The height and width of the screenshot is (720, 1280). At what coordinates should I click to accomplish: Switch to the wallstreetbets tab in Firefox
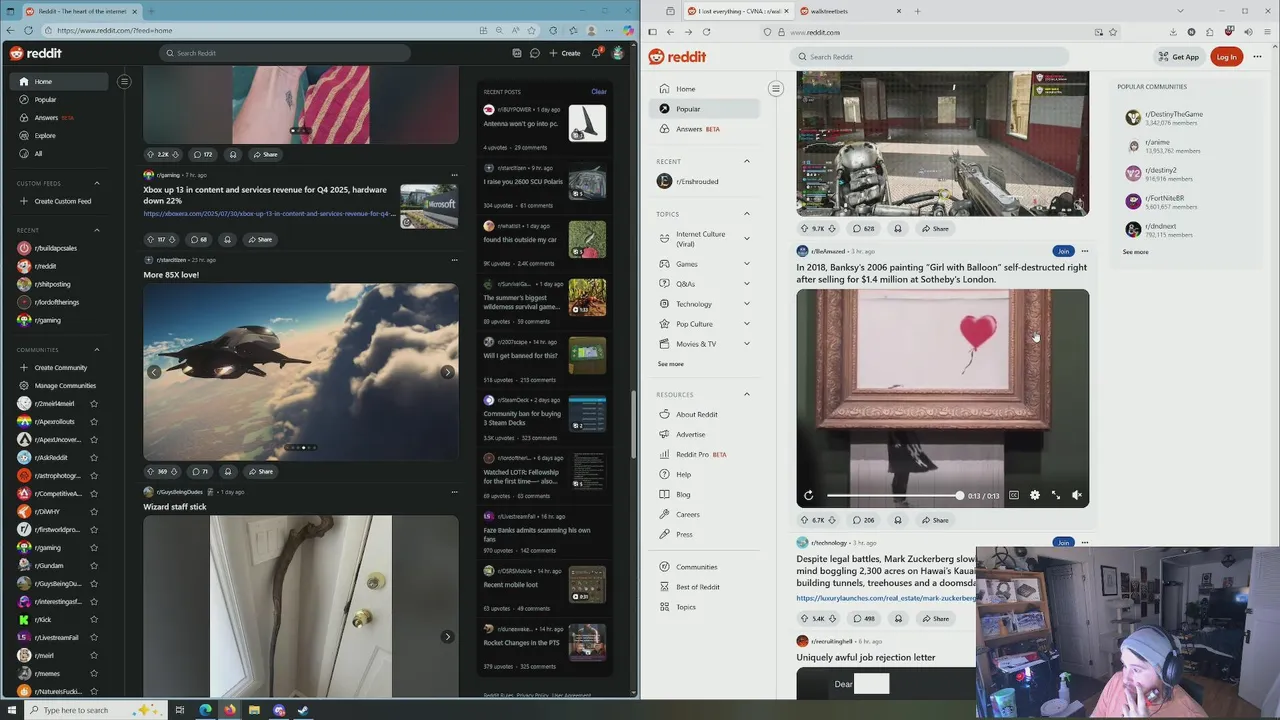pyautogui.click(x=848, y=11)
